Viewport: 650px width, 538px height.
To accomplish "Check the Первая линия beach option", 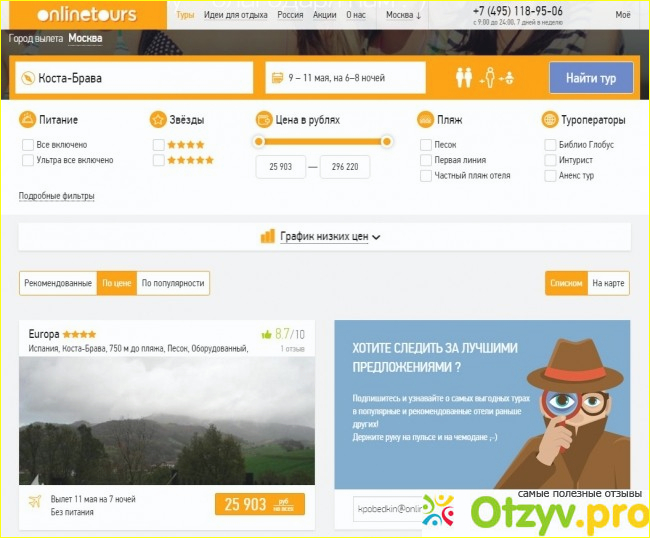I will coord(426,160).
